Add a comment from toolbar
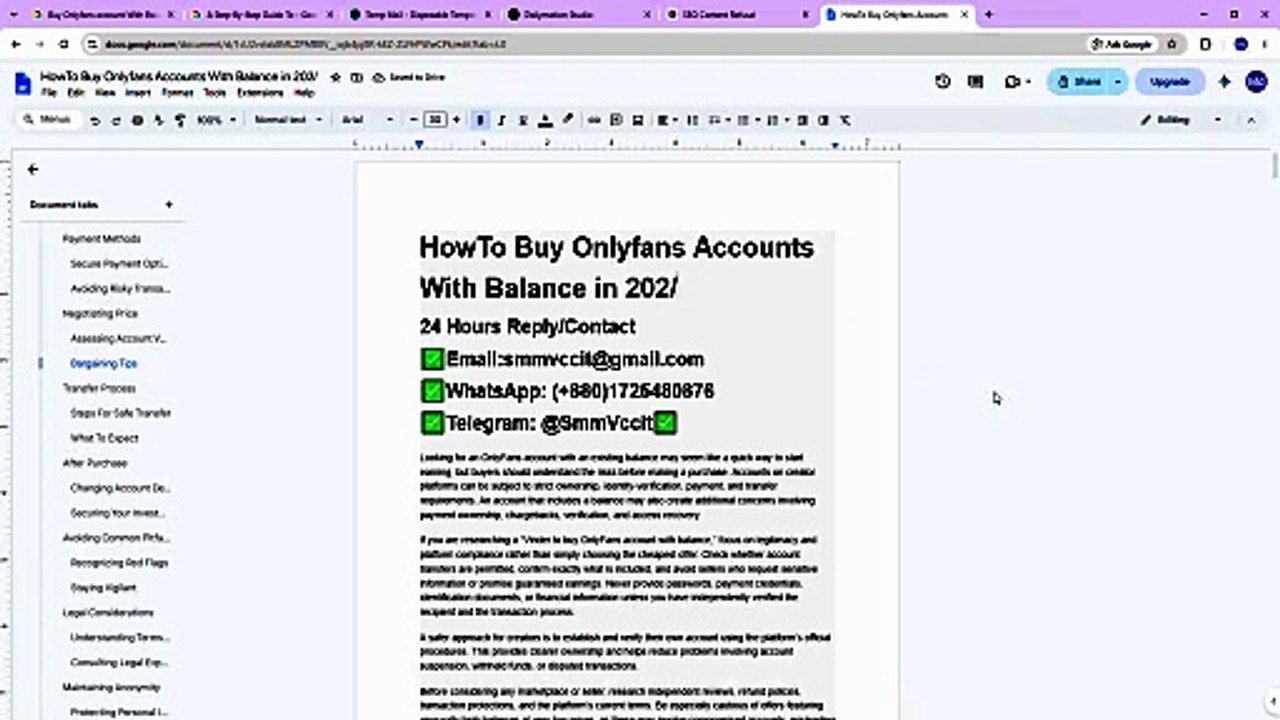Screen dimensions: 1280x720 [616, 120]
